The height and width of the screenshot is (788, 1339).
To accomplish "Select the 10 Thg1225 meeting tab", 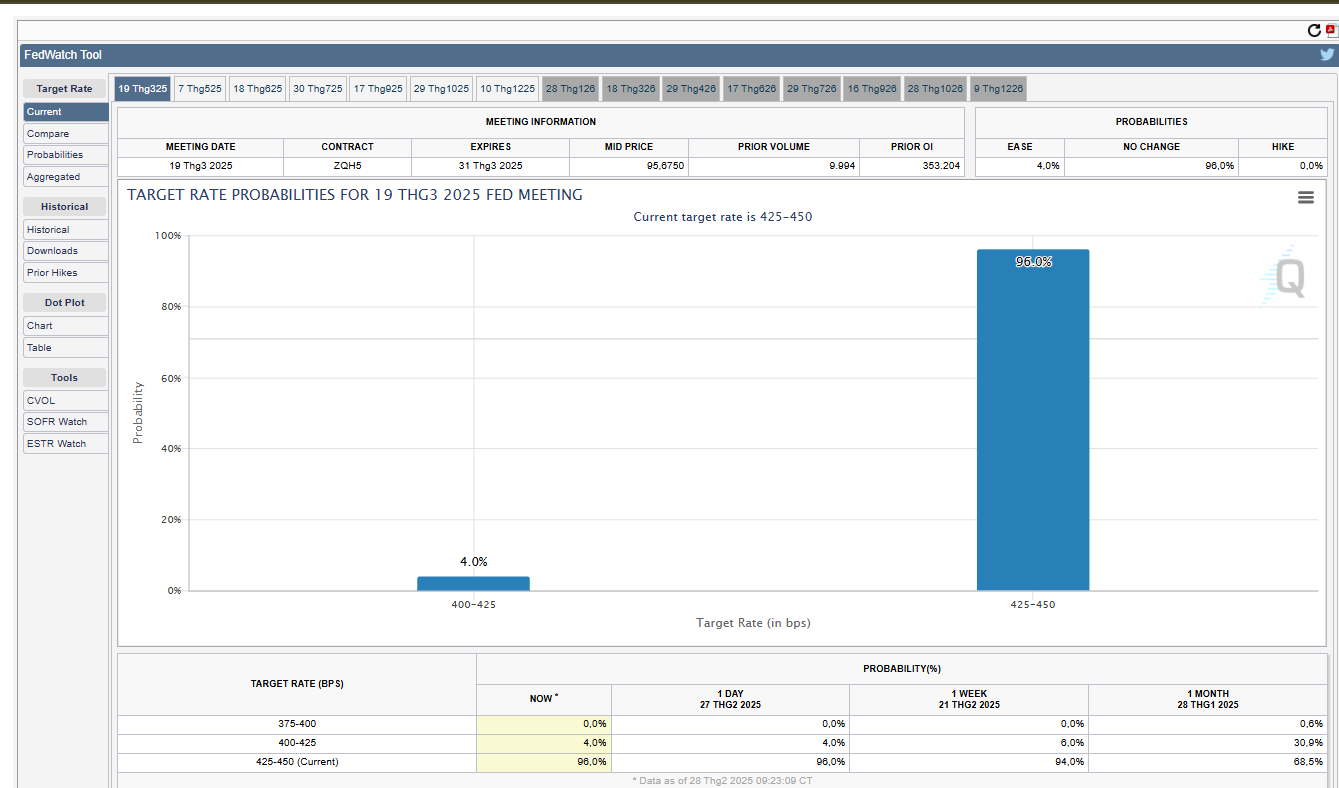I will [508, 89].
